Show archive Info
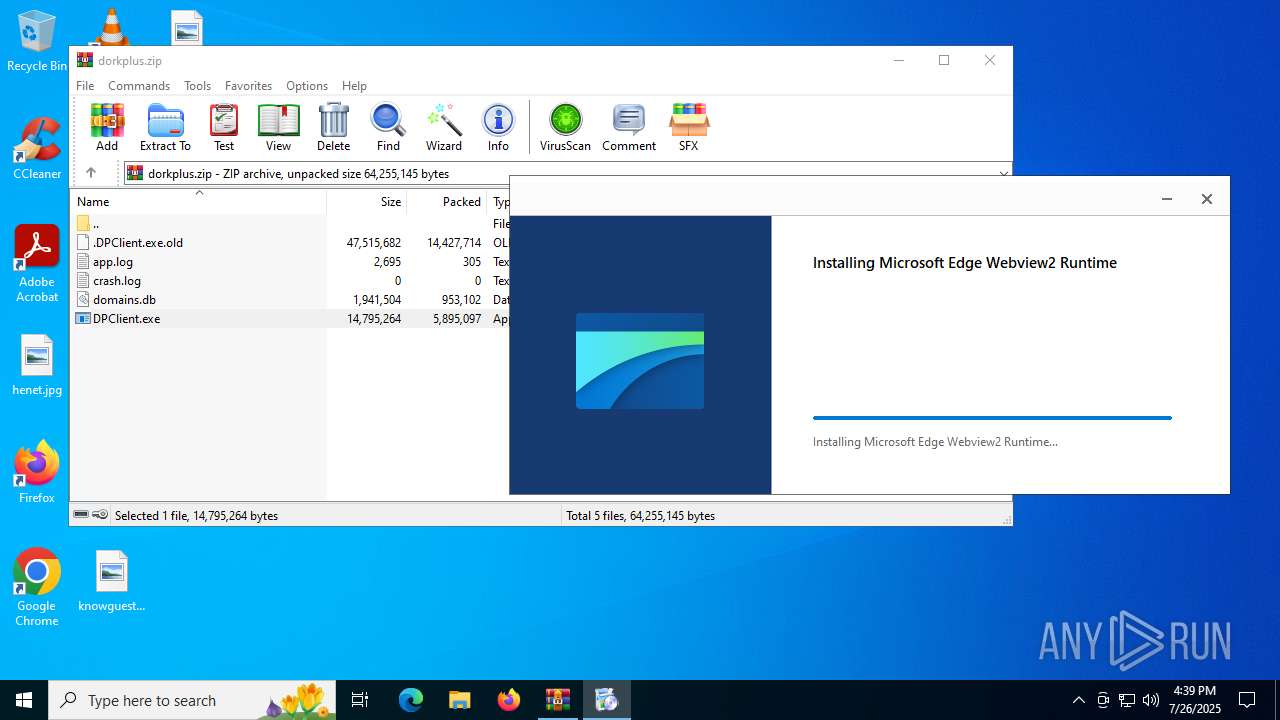This screenshot has height=720, width=1280. [498, 127]
